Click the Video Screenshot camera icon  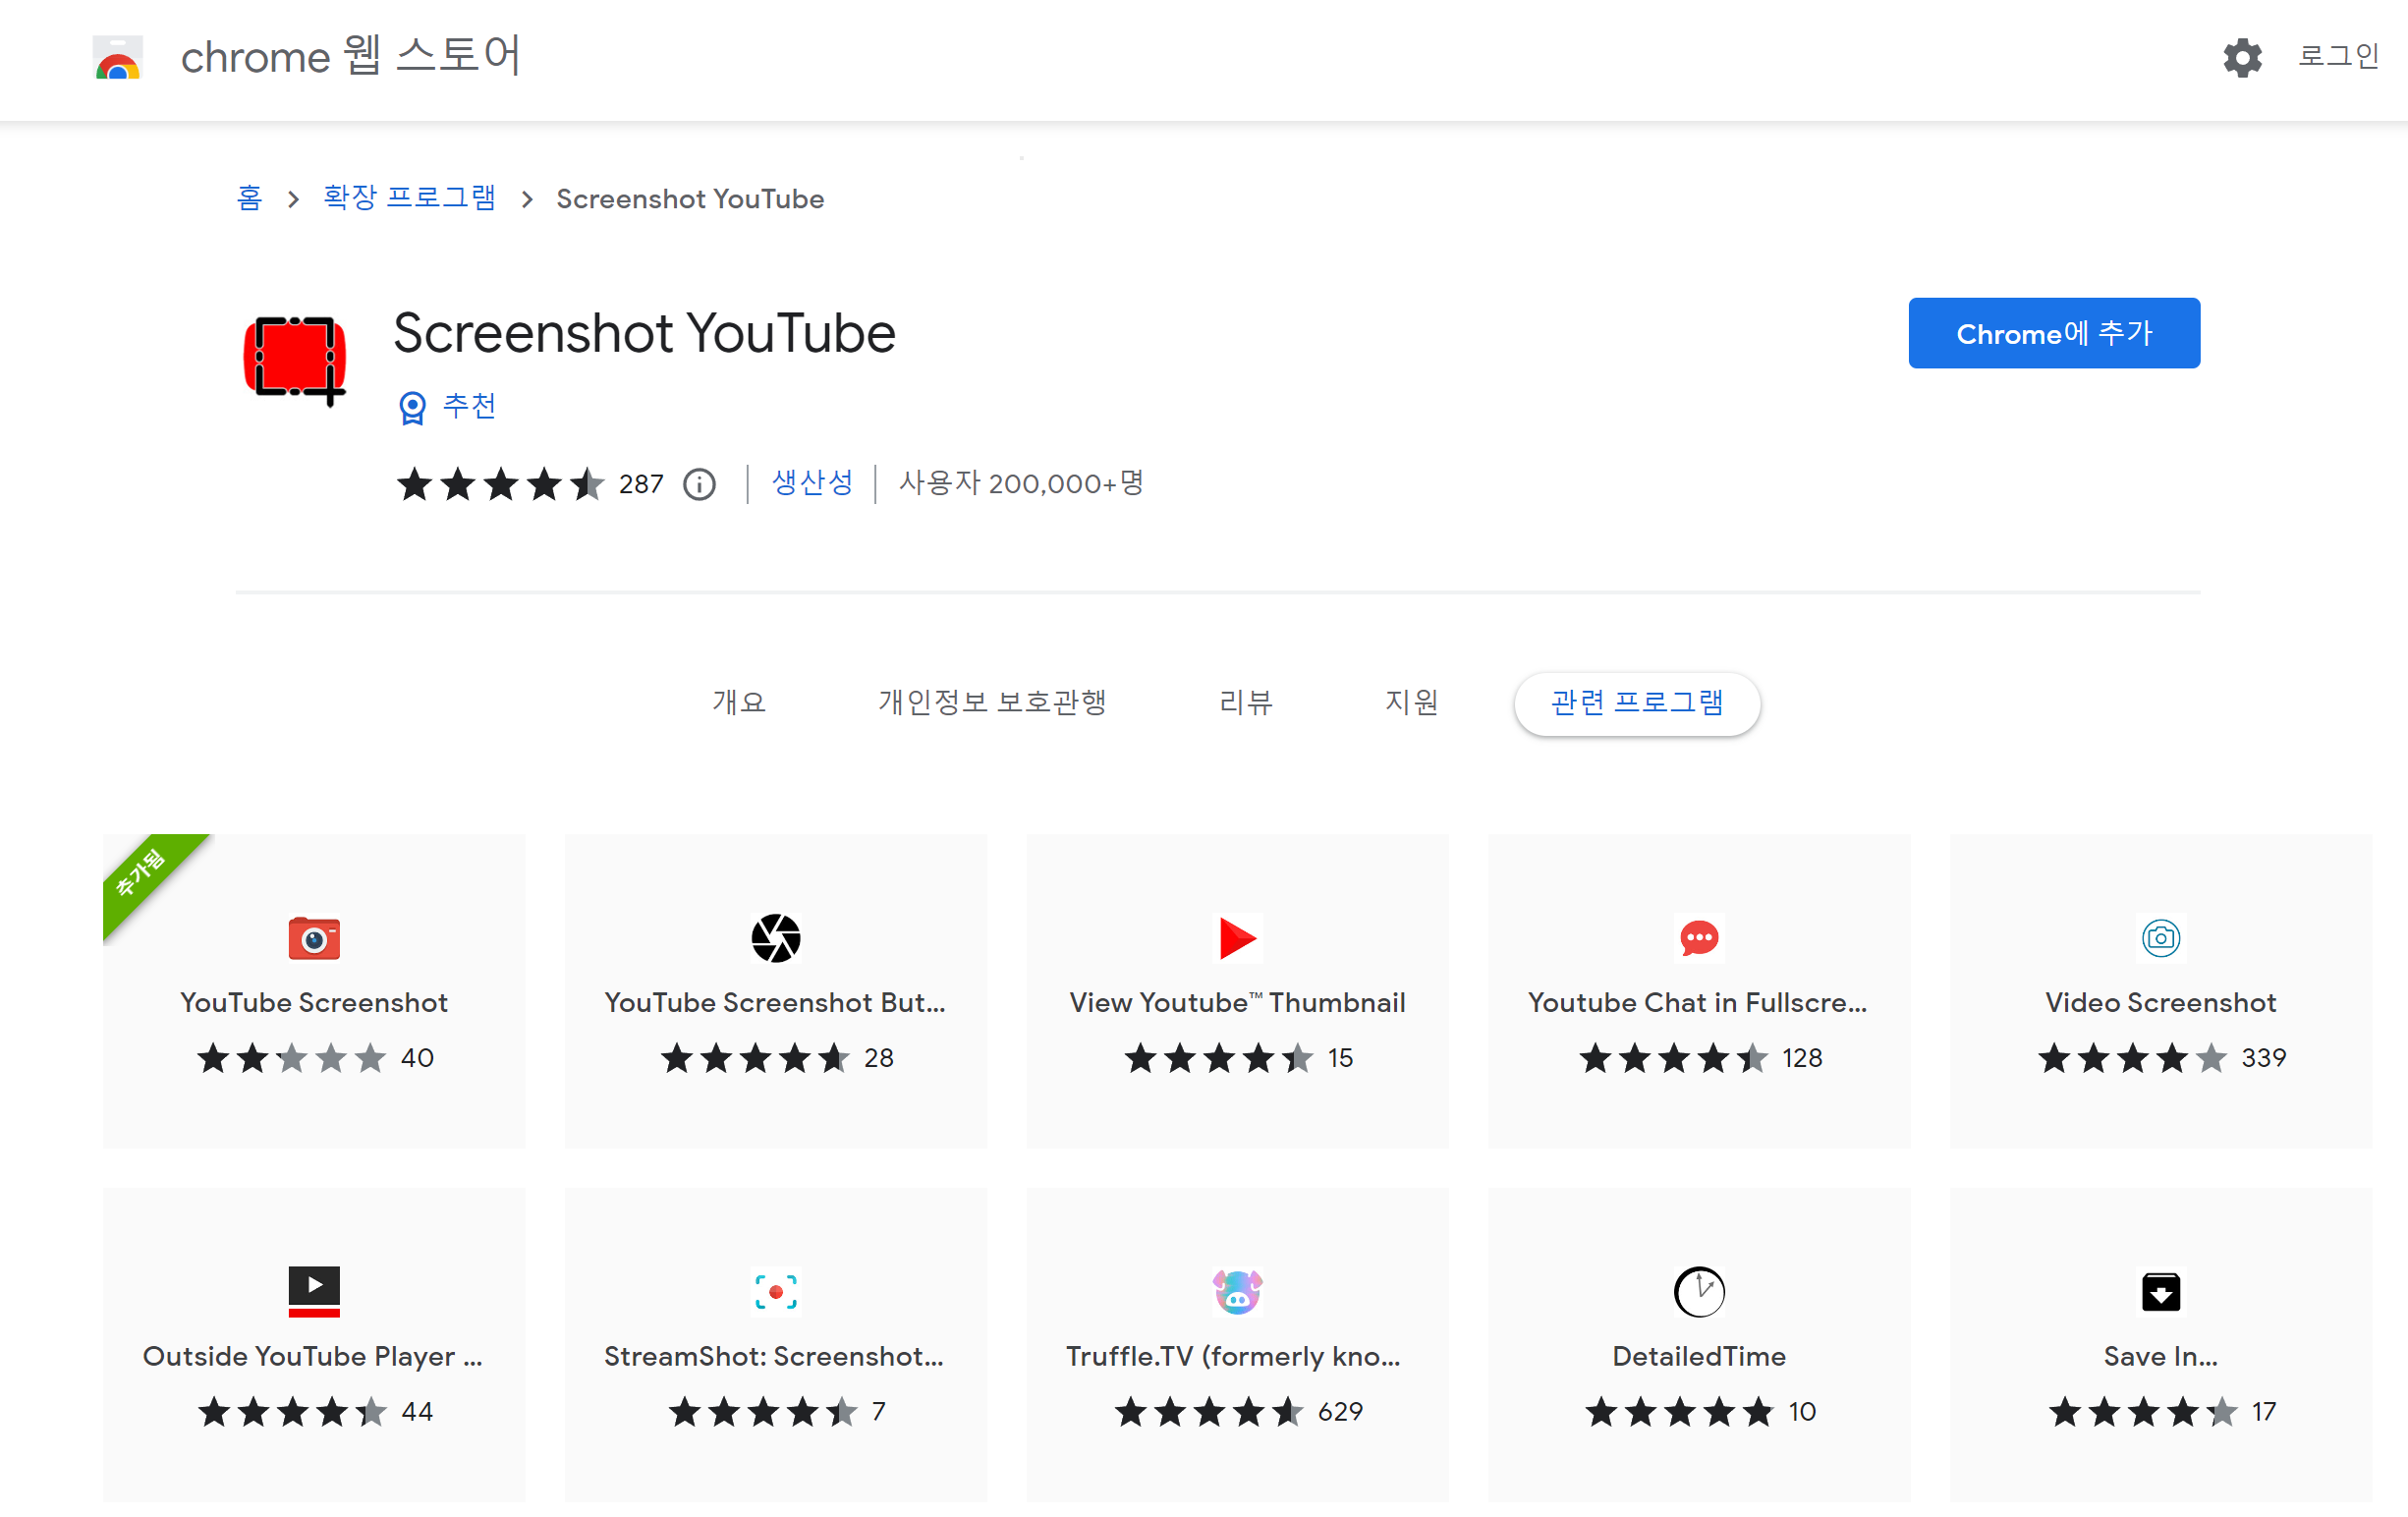point(2160,938)
